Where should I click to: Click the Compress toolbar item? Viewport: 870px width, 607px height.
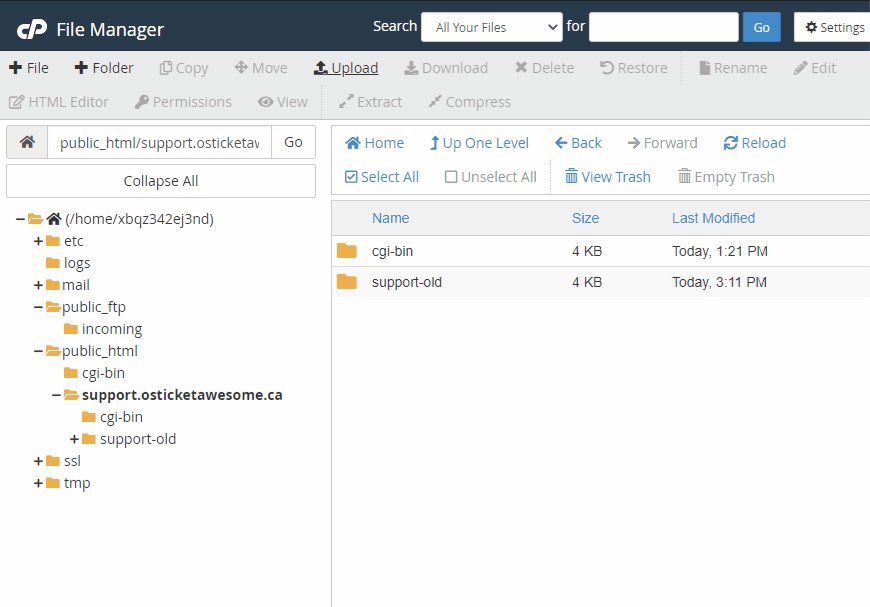point(469,102)
